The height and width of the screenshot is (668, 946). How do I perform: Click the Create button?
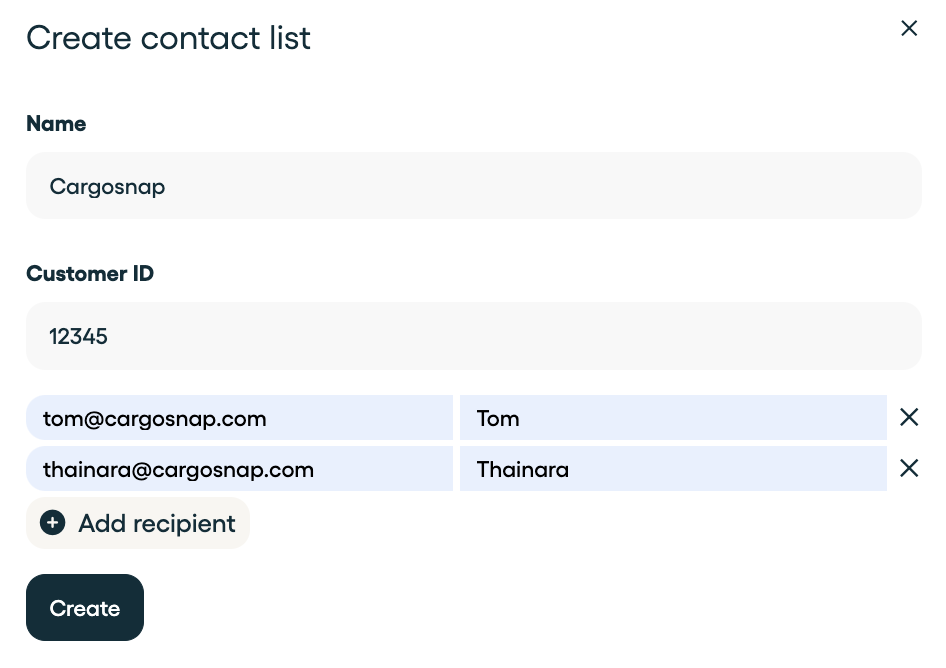point(85,607)
